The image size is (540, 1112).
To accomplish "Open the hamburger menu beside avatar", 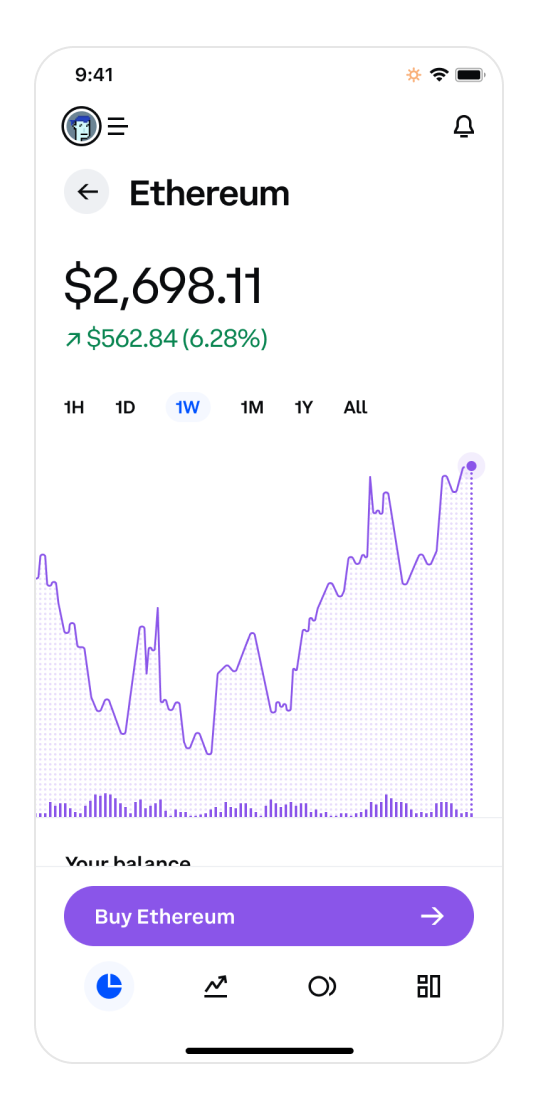I will click(x=118, y=127).
